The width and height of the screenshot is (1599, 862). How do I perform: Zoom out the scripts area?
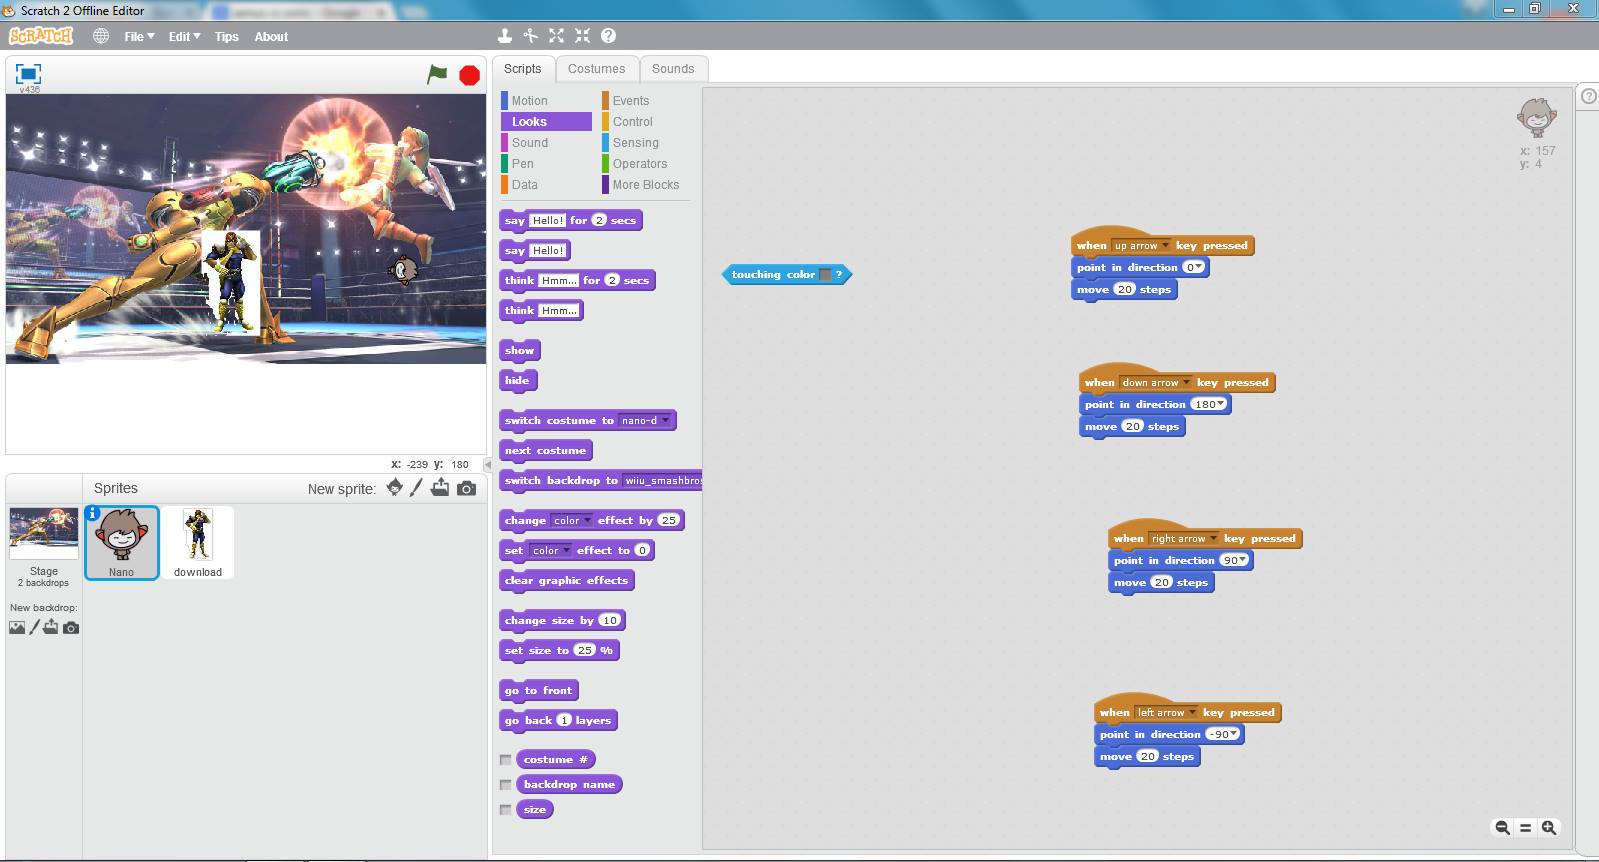click(1502, 827)
